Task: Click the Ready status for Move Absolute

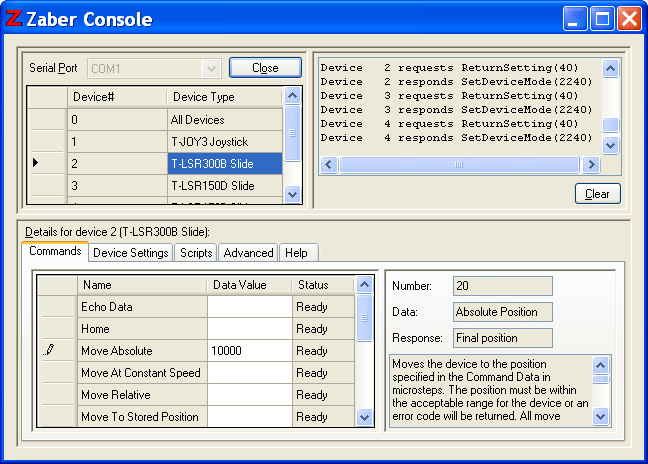Action: pyautogui.click(x=323, y=351)
